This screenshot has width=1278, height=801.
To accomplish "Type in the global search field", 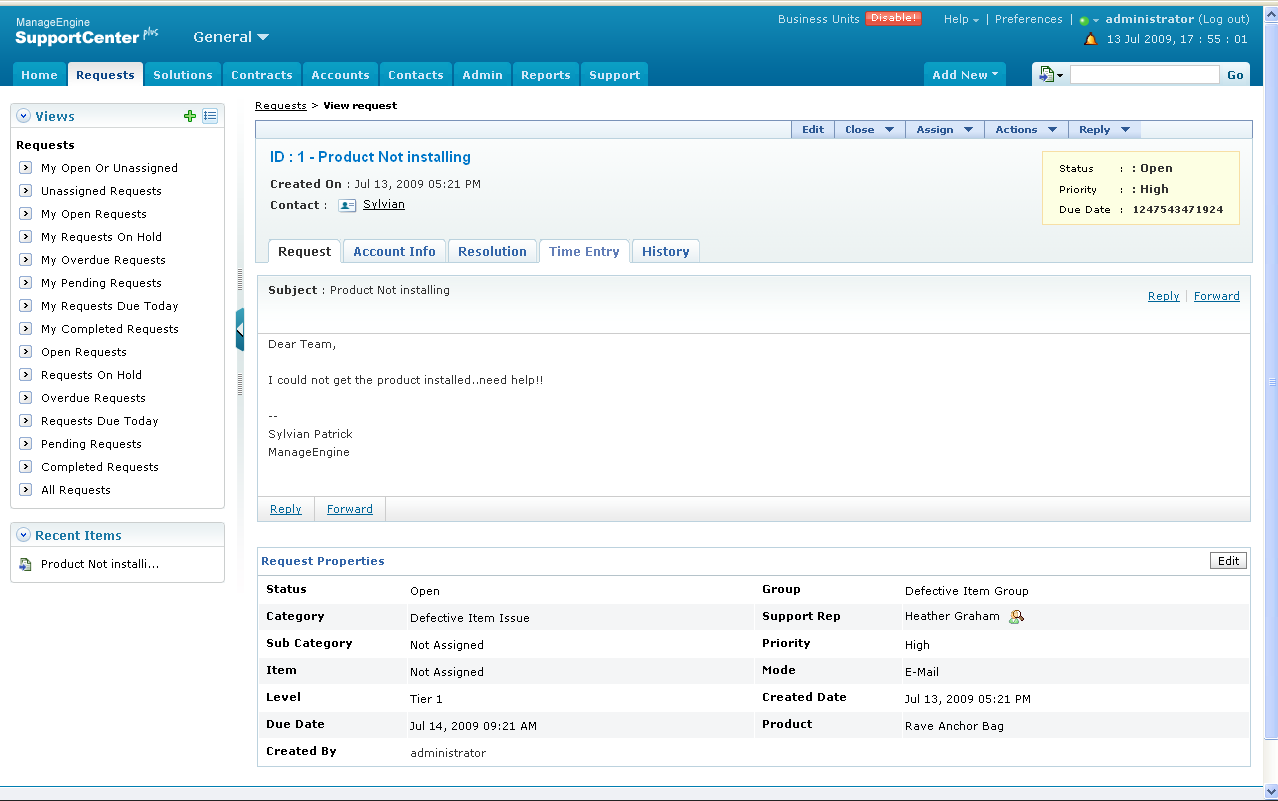I will pos(1143,73).
